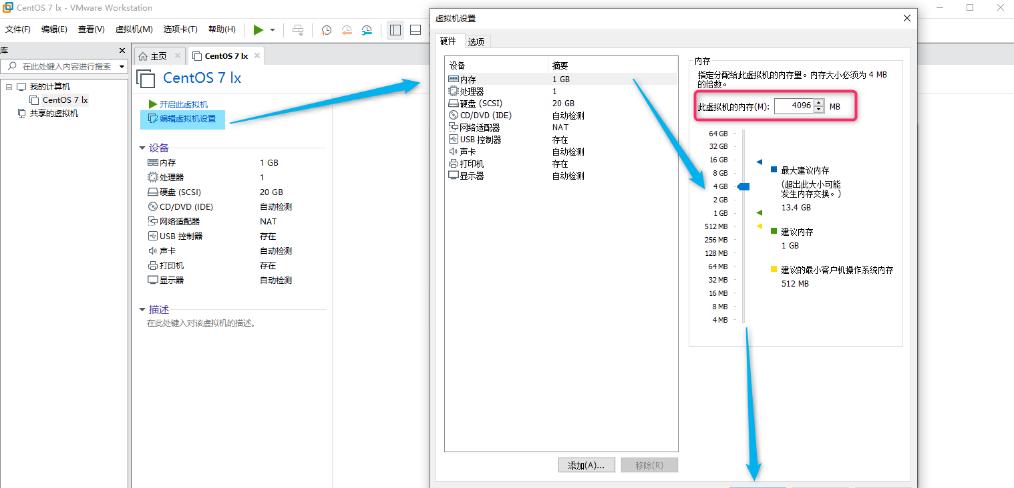This screenshot has width=1014, height=488.
Task: Switch to the 选项 tab in the settings dialog
Action: (476, 41)
